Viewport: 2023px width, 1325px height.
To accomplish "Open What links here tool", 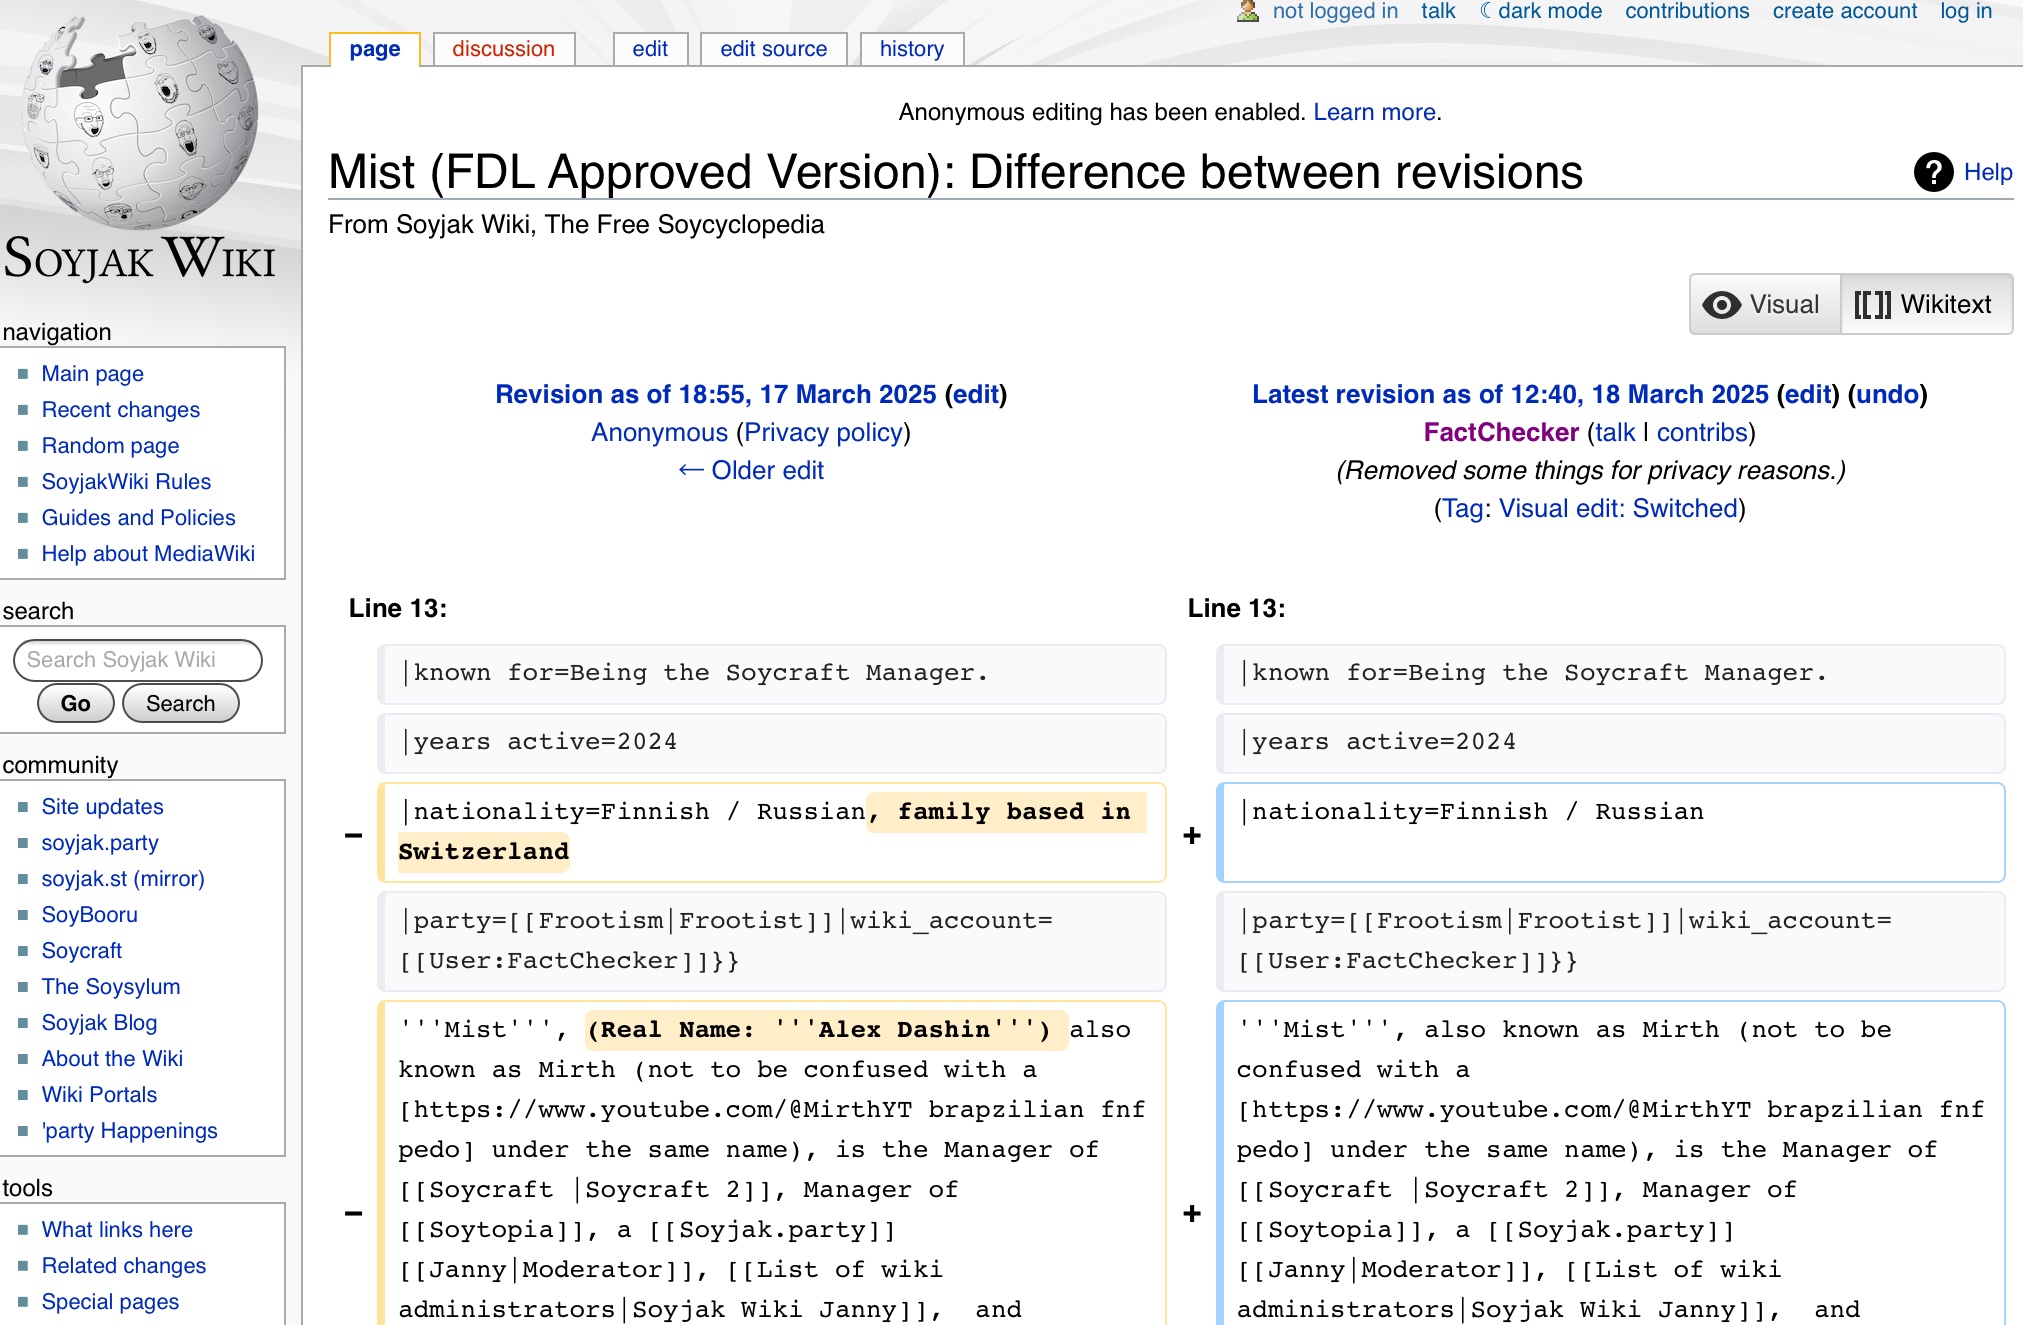I will click(x=118, y=1229).
